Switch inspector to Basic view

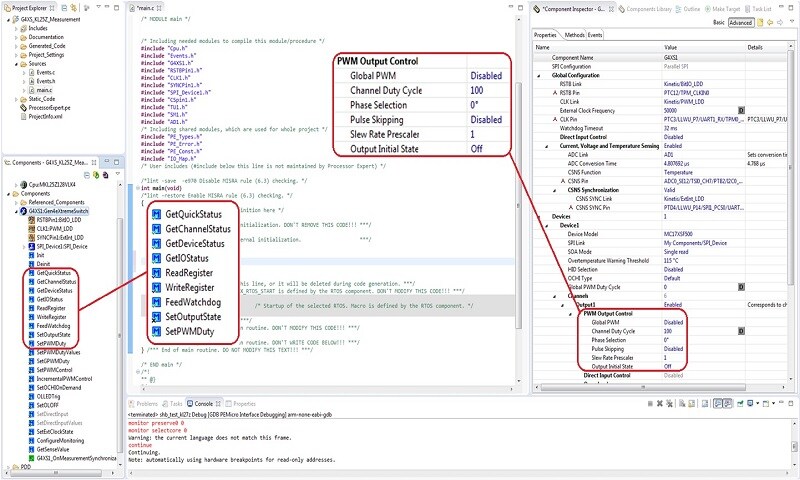coord(717,21)
